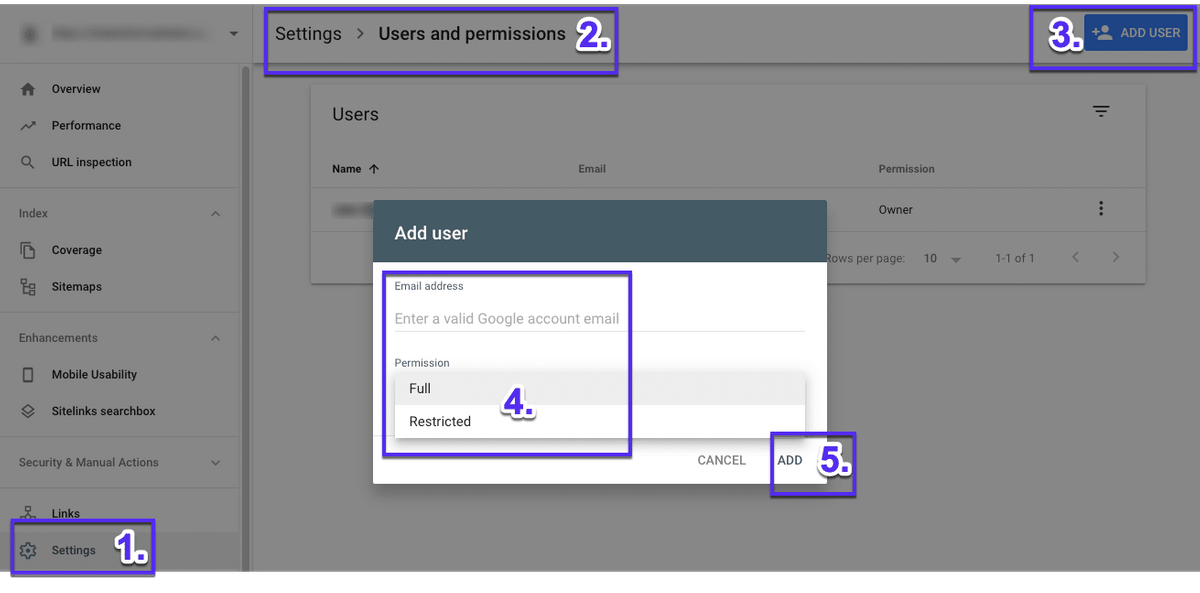Go to next page of users

[x=1116, y=258]
